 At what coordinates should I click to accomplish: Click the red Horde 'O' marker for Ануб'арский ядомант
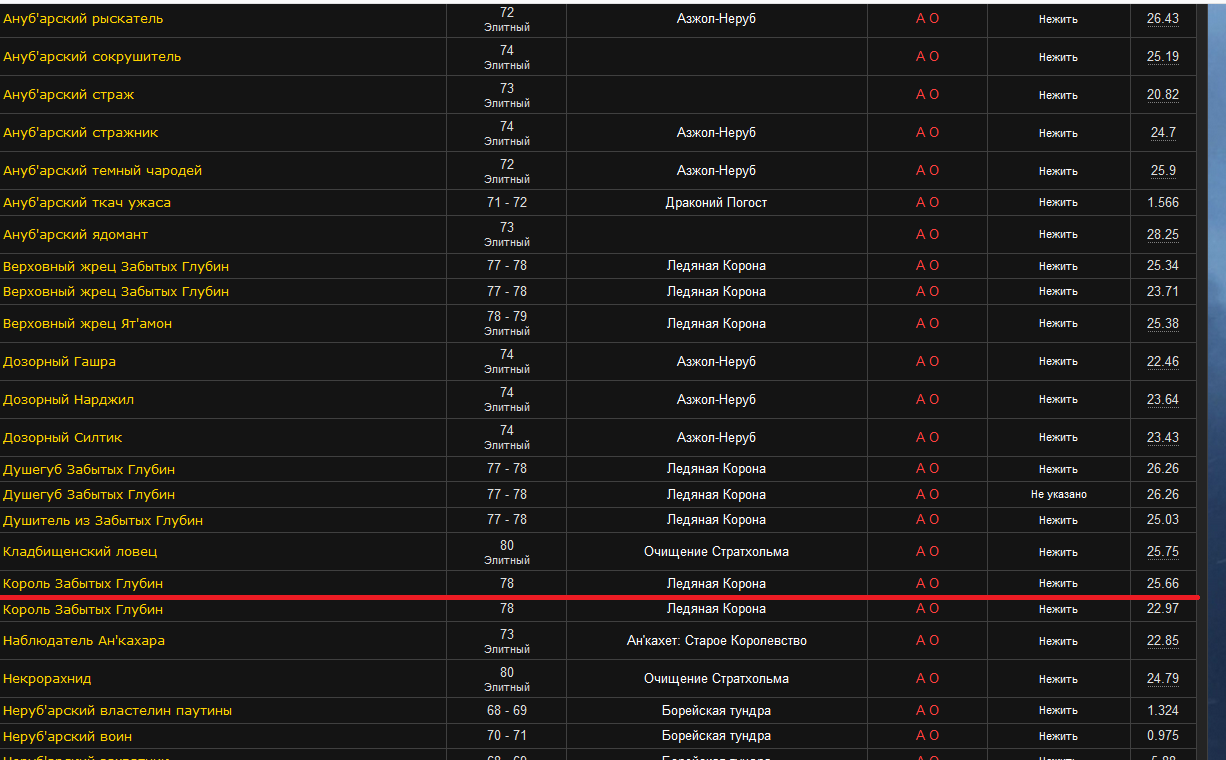(x=934, y=235)
